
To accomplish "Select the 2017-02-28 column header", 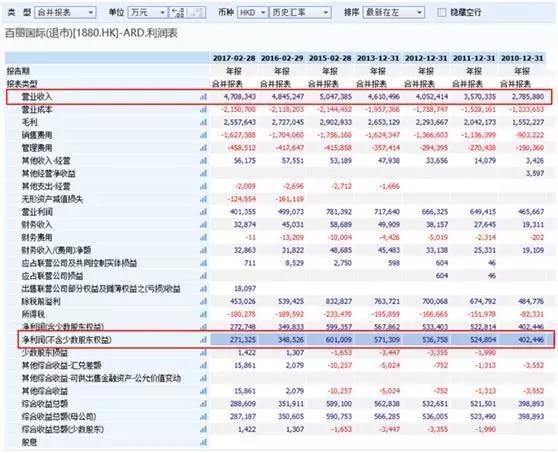I will (234, 58).
